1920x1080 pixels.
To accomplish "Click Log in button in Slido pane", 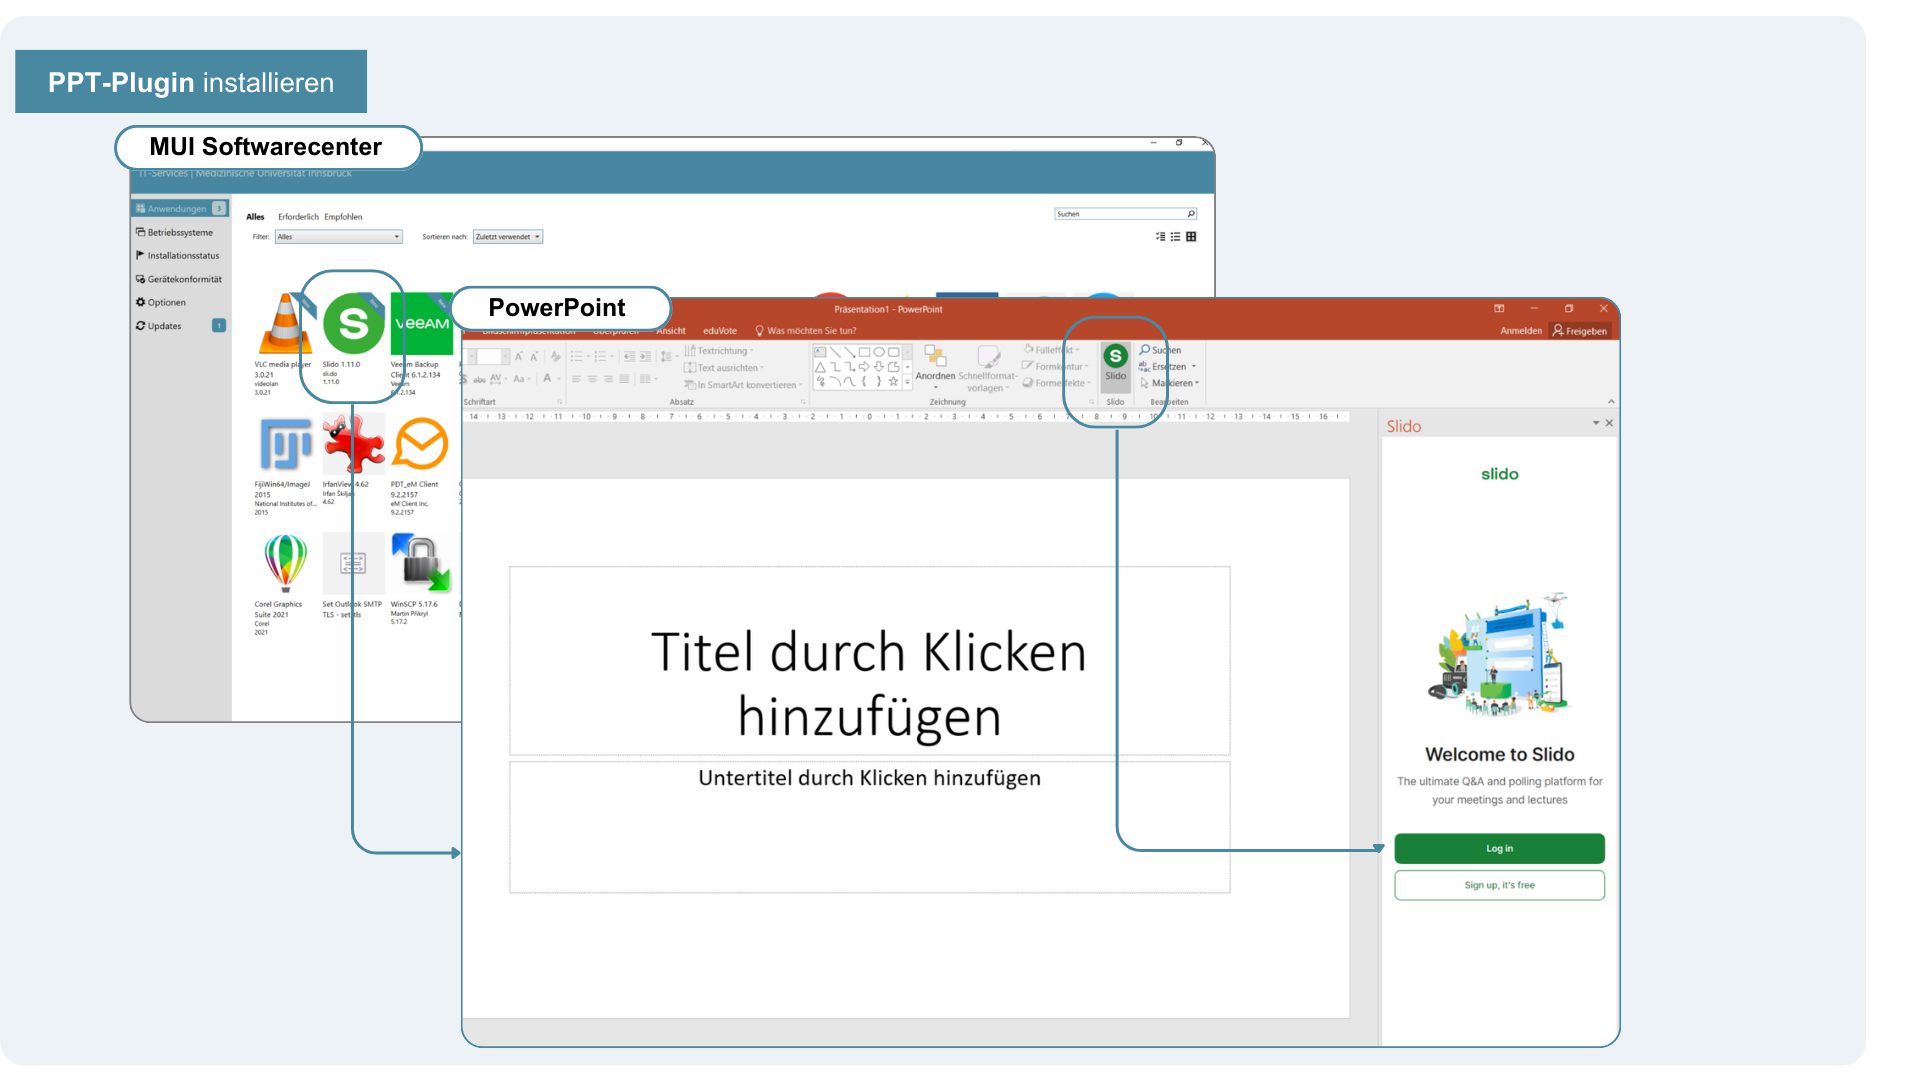I will pos(1499,848).
